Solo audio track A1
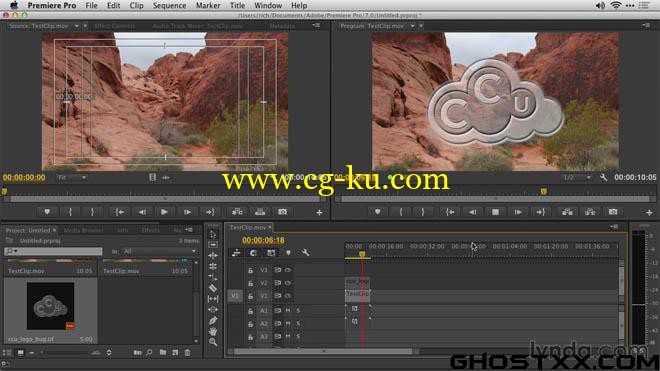 pyautogui.click(x=298, y=310)
